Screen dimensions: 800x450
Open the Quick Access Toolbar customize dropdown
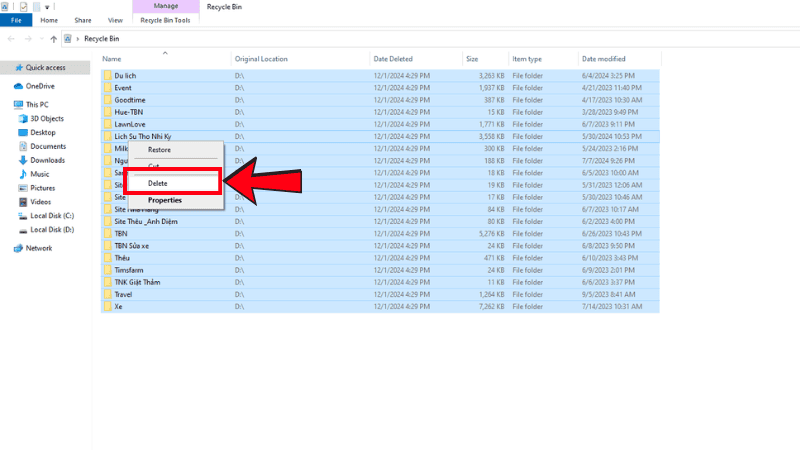[x=47, y=6]
